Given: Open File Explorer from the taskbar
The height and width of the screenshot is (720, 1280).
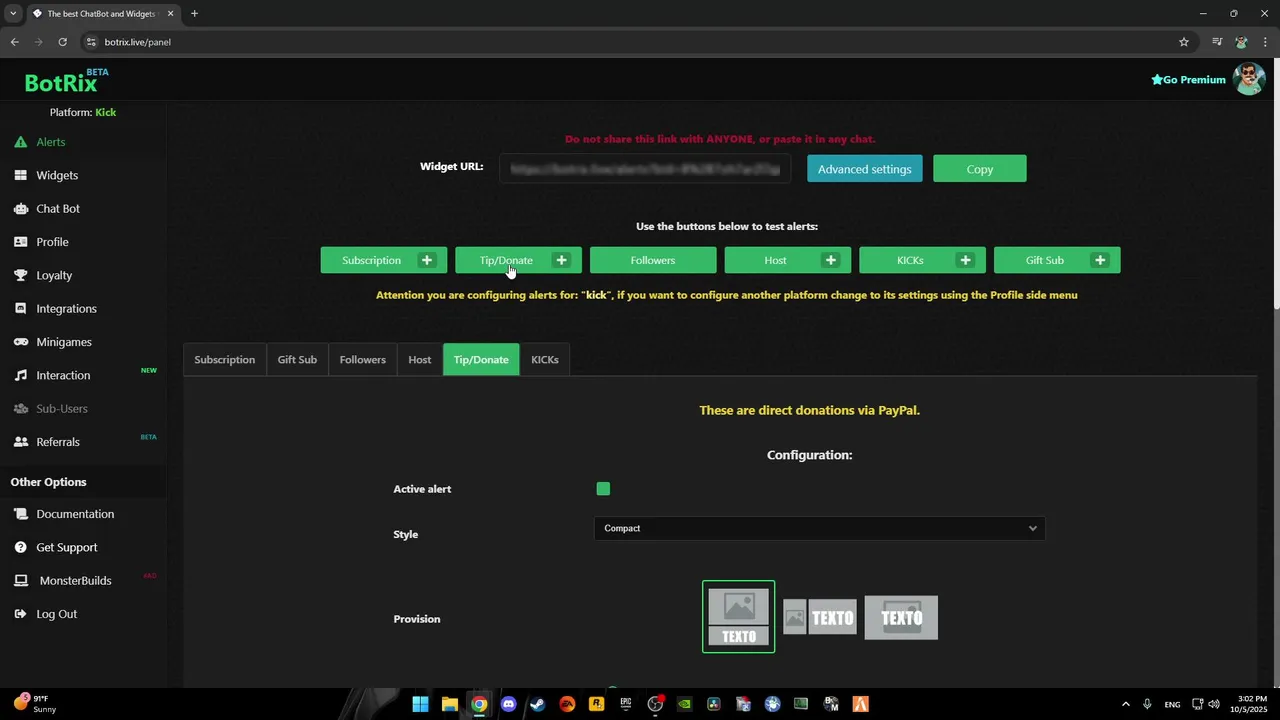Looking at the screenshot, I should tap(449, 704).
